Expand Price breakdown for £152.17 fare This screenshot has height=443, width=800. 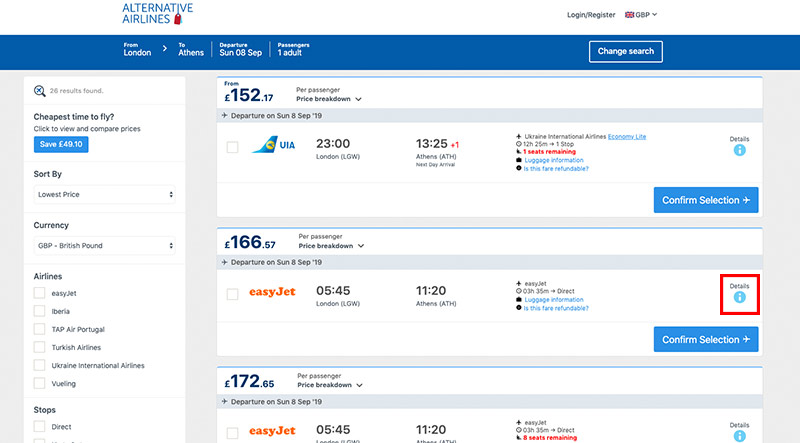pos(329,99)
